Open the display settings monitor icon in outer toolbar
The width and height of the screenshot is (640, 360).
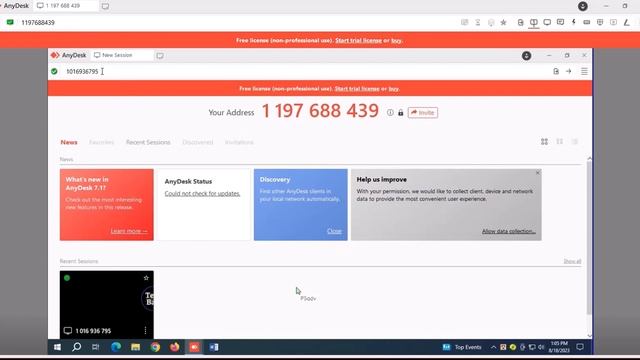click(x=547, y=22)
